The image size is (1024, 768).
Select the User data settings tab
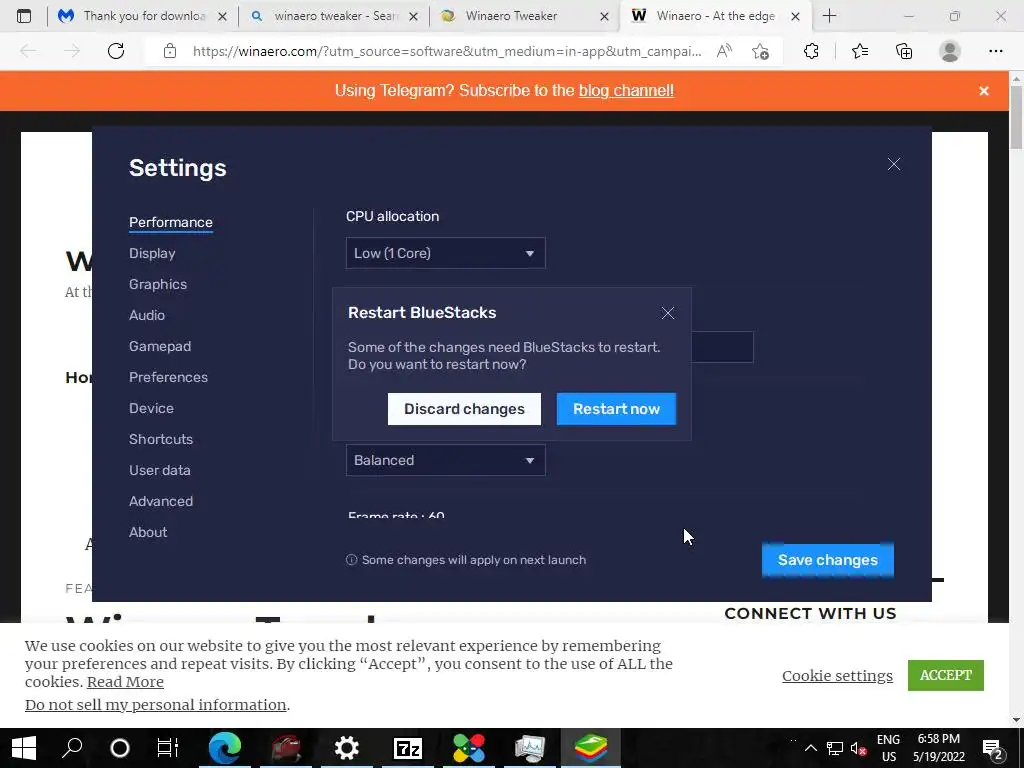[x=160, y=470]
